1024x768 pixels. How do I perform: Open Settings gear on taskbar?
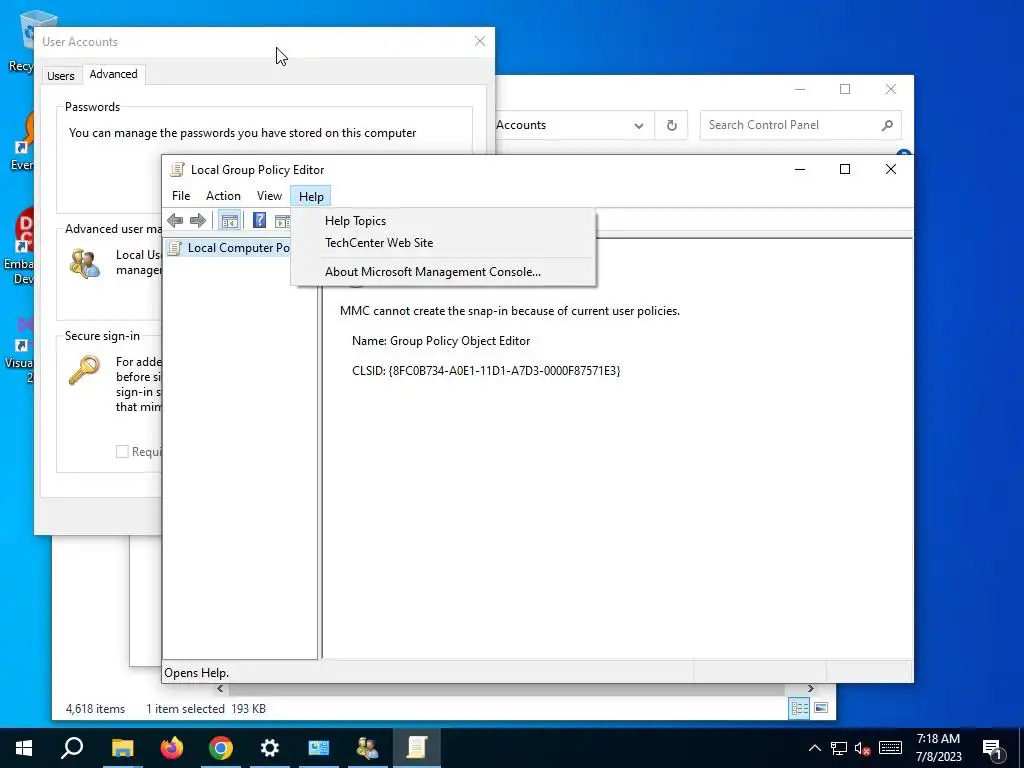[270, 748]
